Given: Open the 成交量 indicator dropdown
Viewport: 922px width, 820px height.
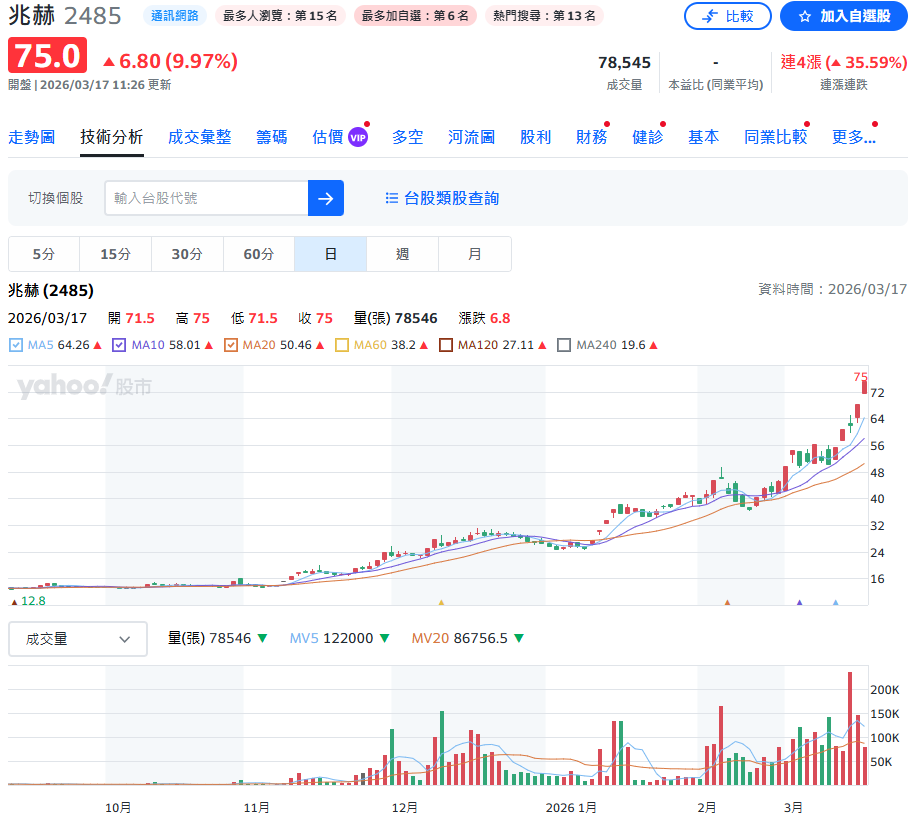Looking at the screenshot, I should [78, 639].
